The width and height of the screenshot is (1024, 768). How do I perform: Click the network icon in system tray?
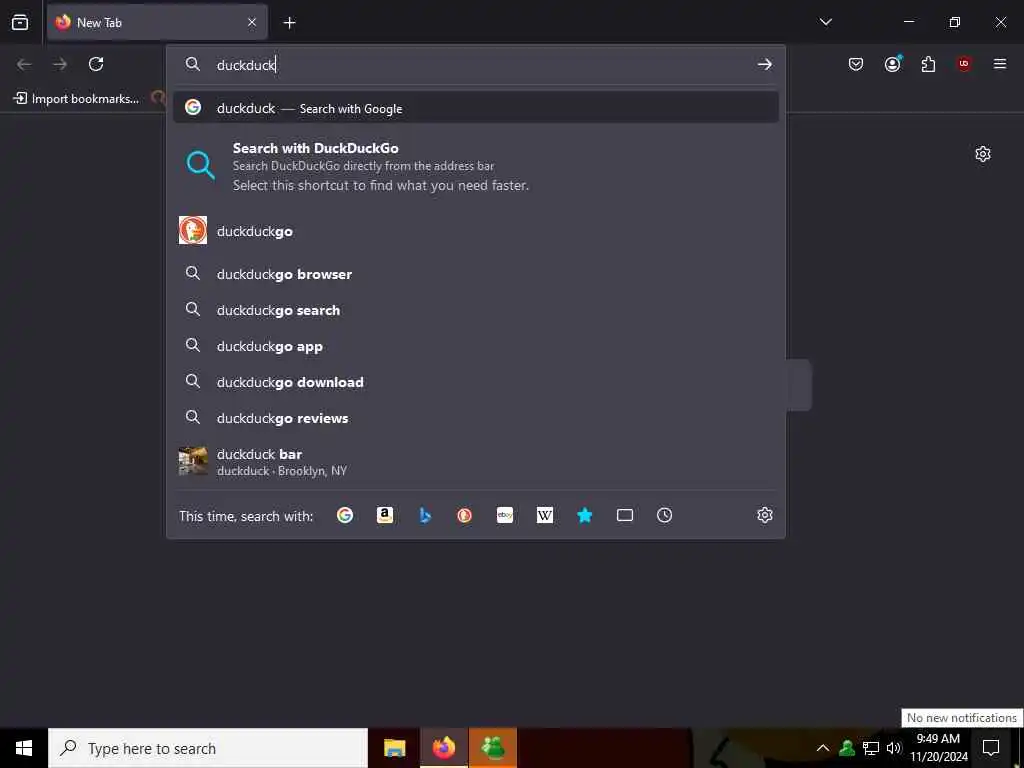point(871,748)
